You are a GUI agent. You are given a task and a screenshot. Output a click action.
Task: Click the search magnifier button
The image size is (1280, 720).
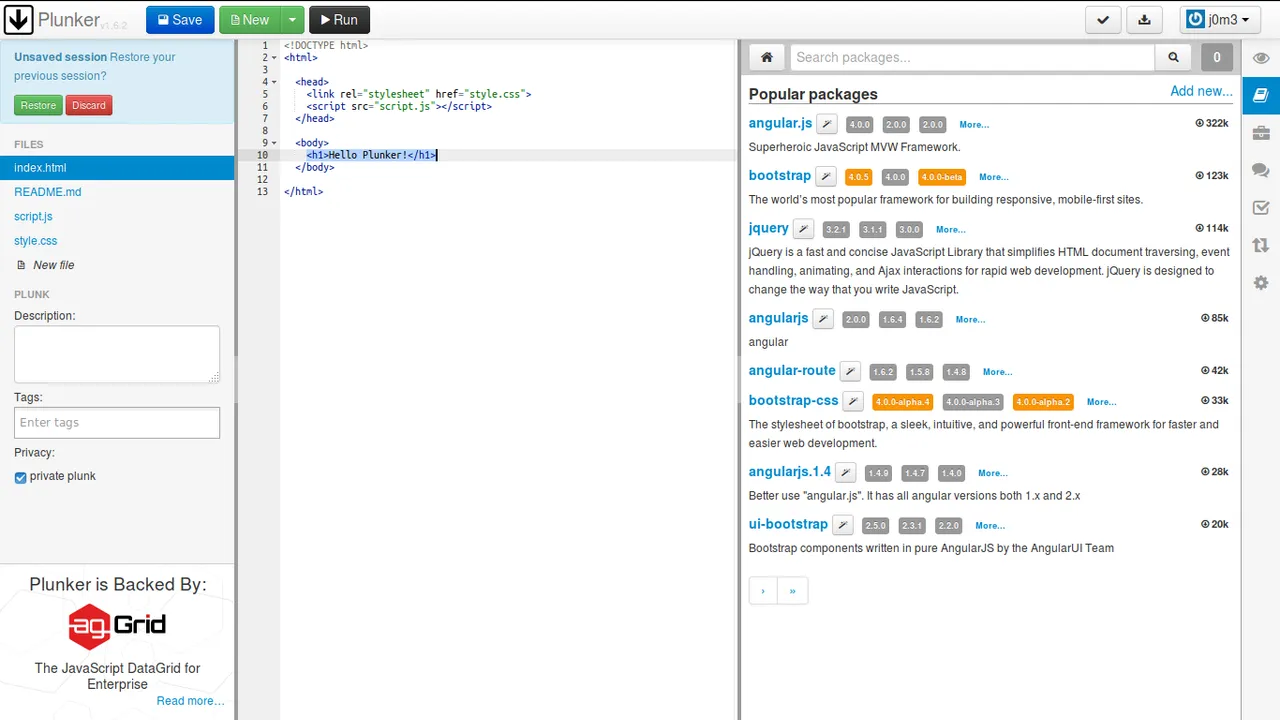point(1174,57)
